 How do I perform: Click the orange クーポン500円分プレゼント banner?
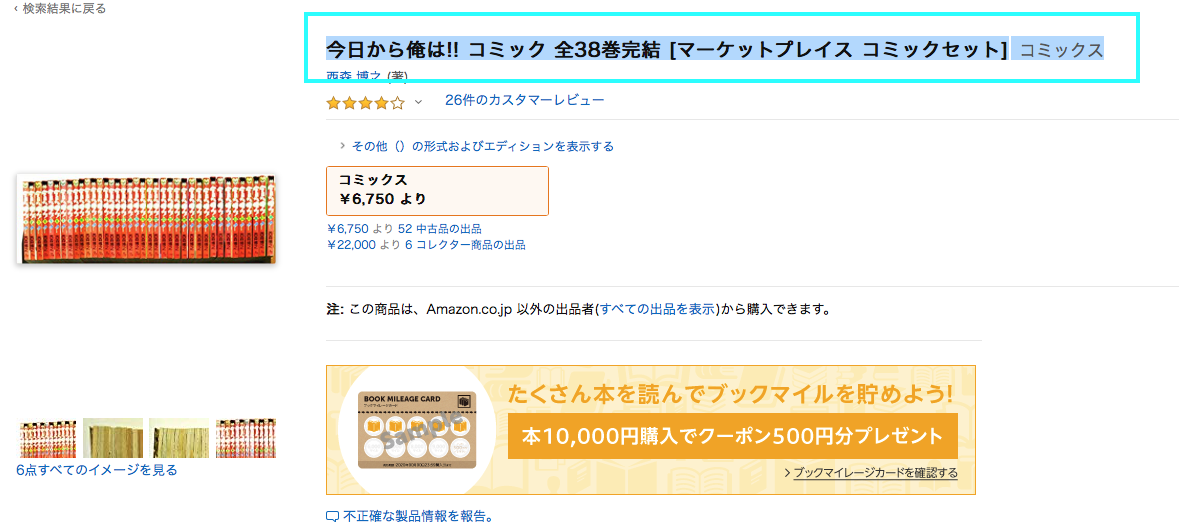732,436
